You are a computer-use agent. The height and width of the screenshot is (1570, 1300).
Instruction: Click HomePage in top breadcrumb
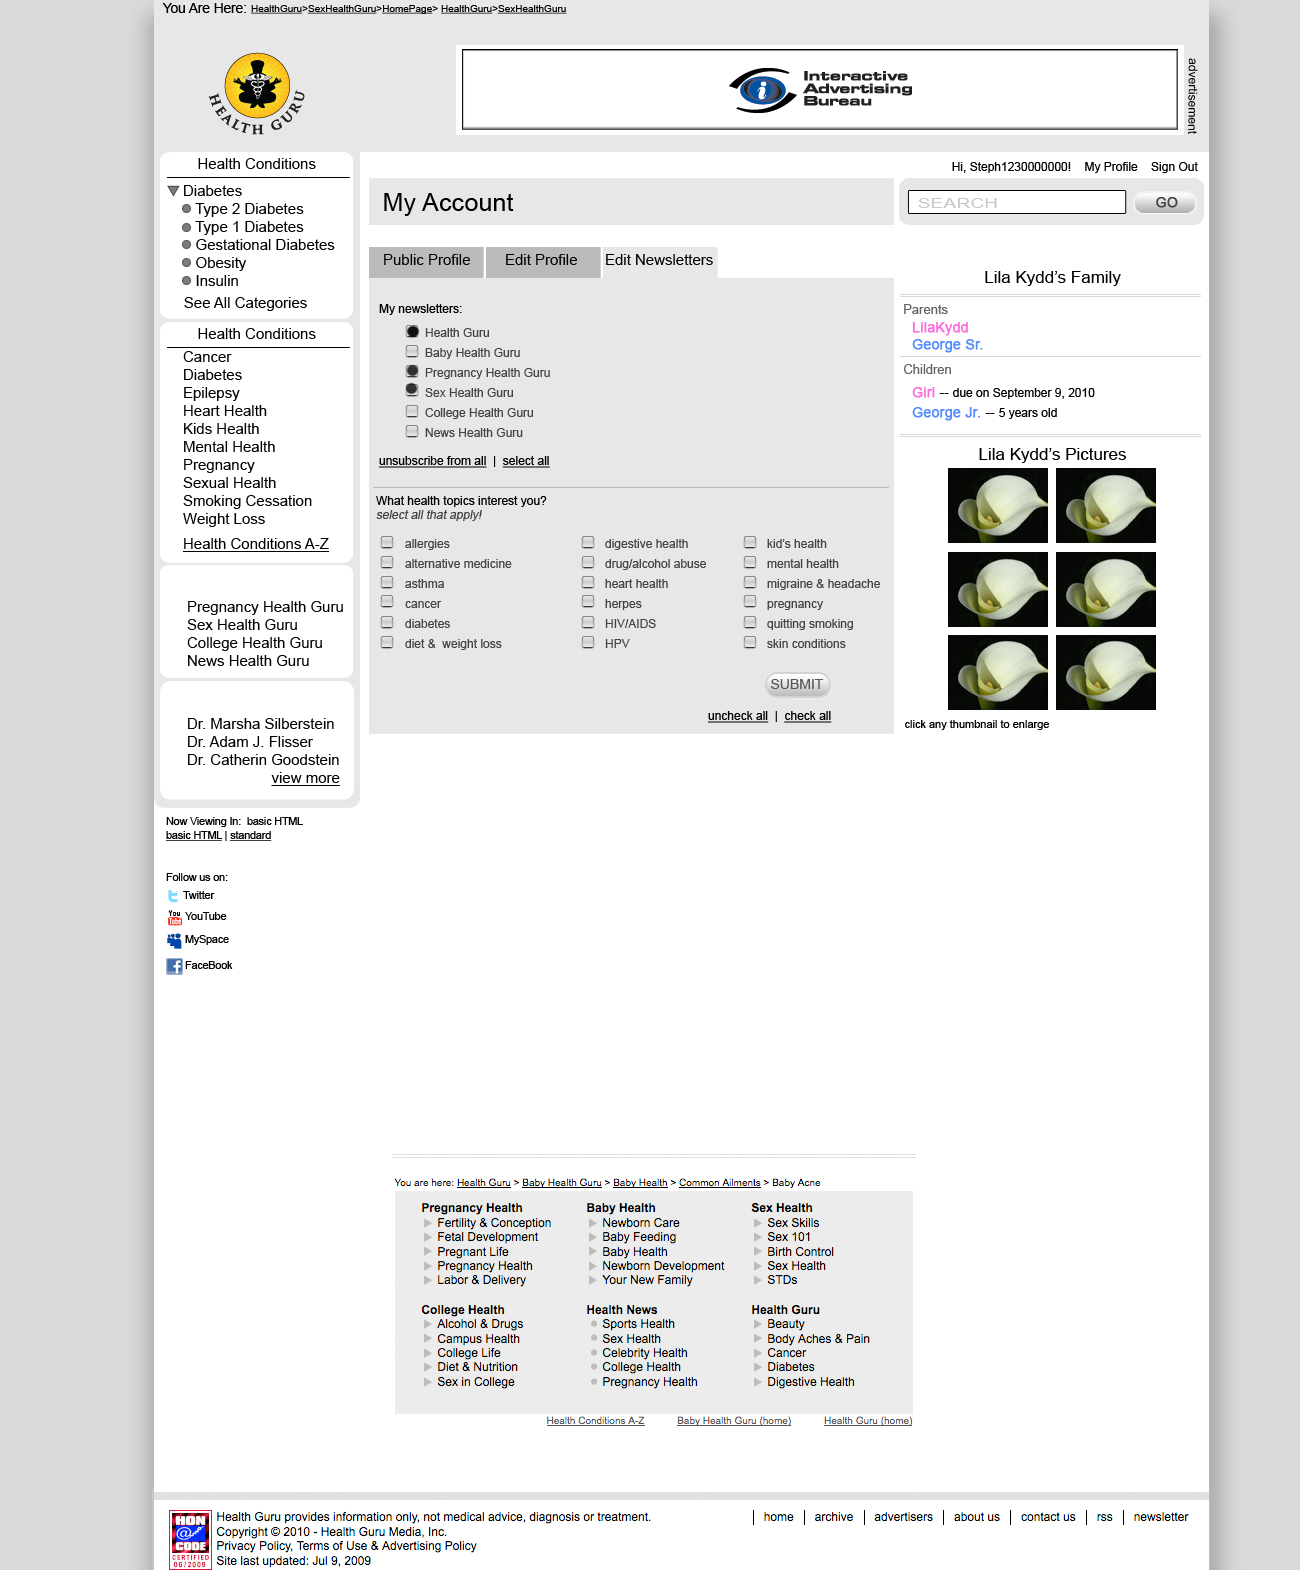click(407, 9)
